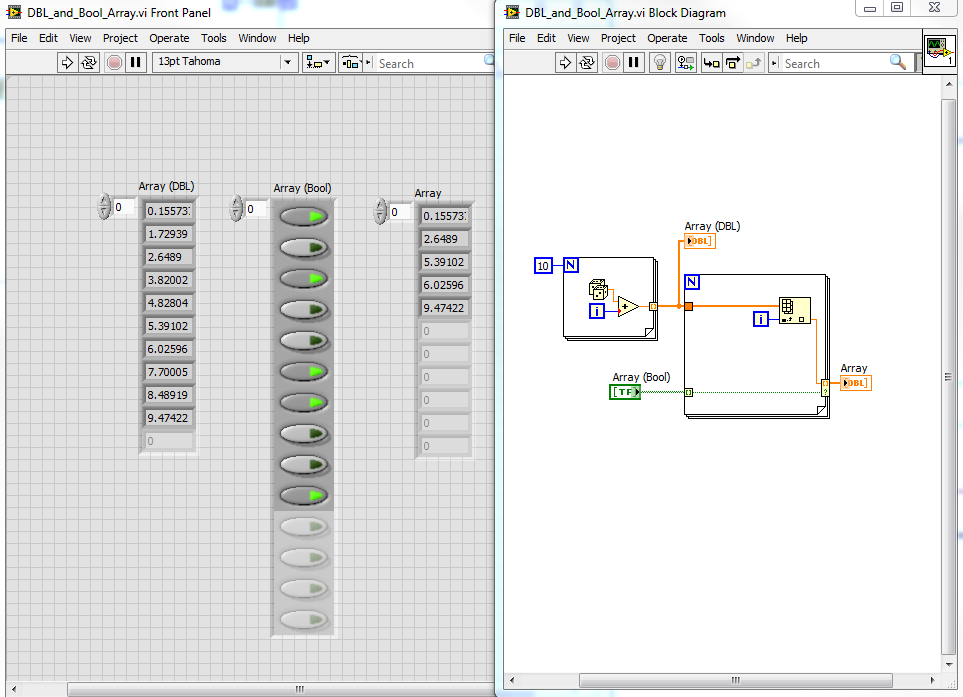Expand the Align Objects dropdown
963x697 pixels.
tap(319, 62)
